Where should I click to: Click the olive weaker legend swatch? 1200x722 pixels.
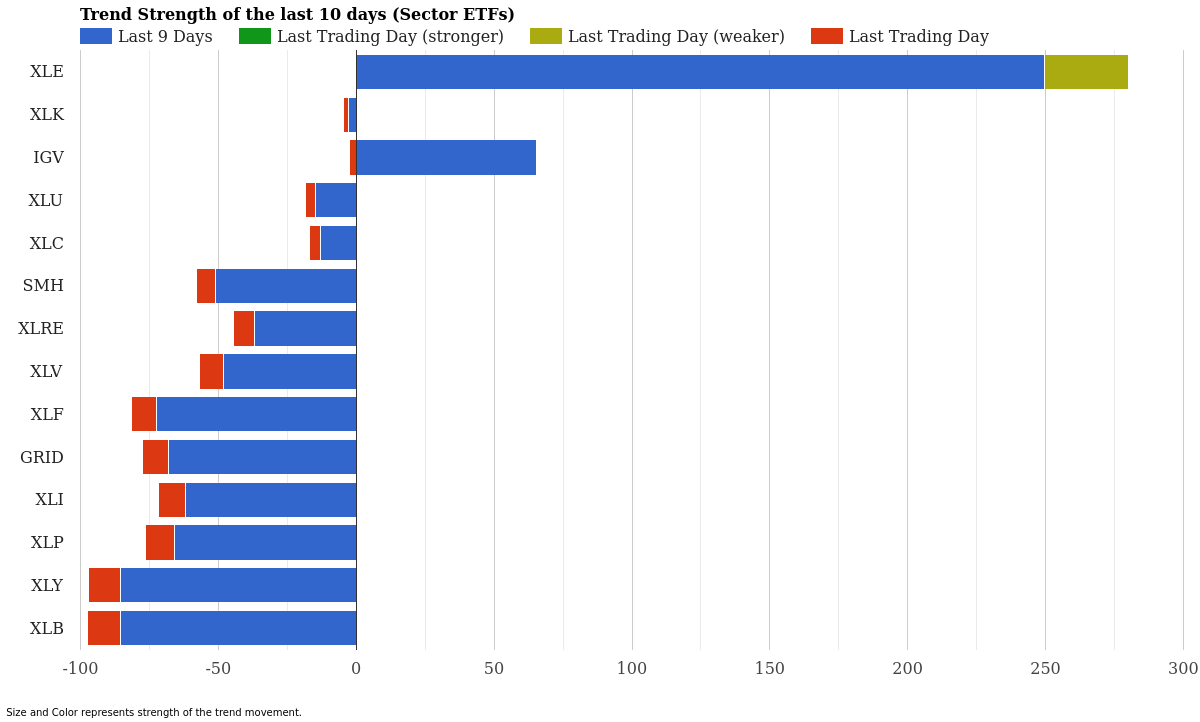pyautogui.click(x=546, y=36)
